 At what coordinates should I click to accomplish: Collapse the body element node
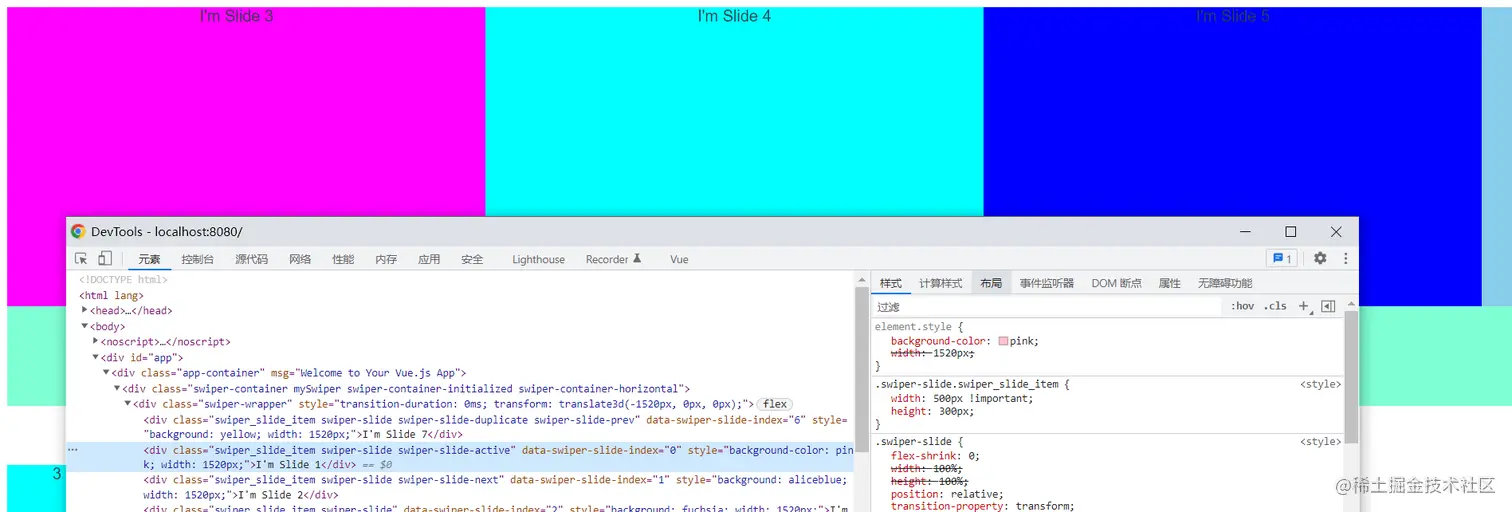(85, 326)
